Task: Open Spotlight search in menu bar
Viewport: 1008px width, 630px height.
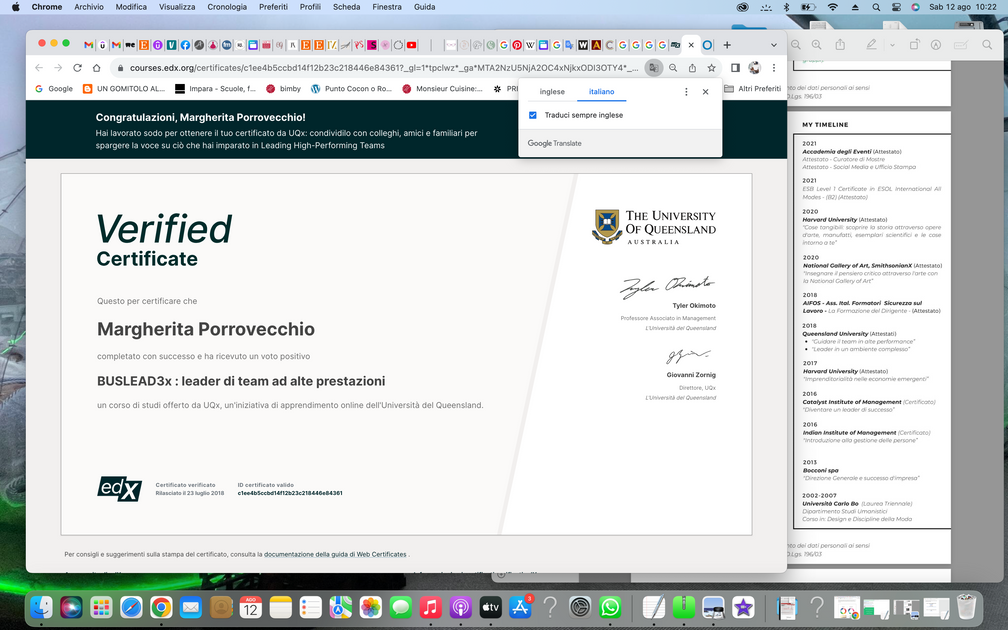Action: tap(876, 7)
